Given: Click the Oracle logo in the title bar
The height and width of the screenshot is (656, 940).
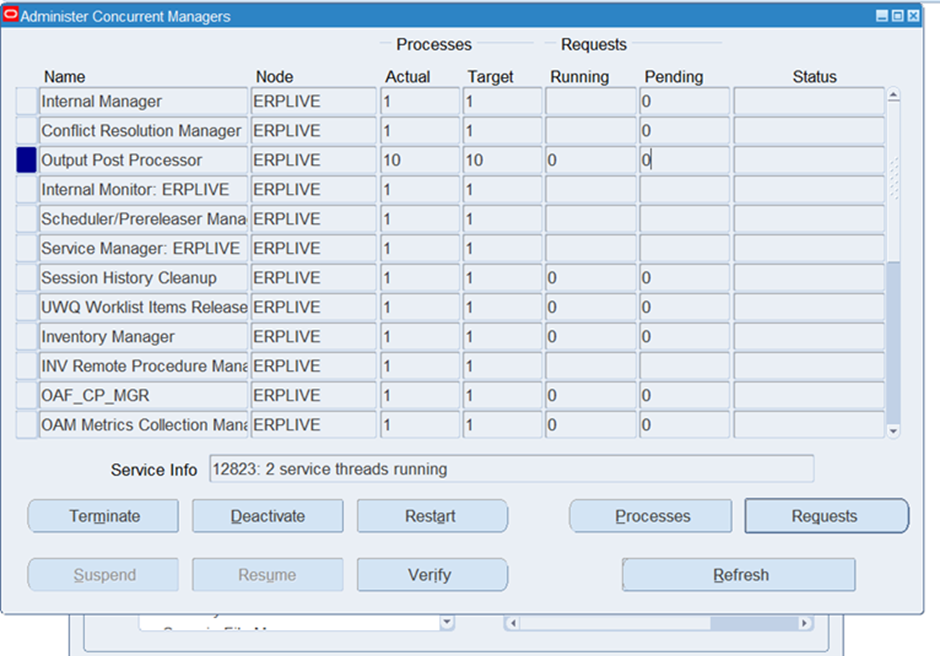Looking at the screenshot, I should 11,16.
